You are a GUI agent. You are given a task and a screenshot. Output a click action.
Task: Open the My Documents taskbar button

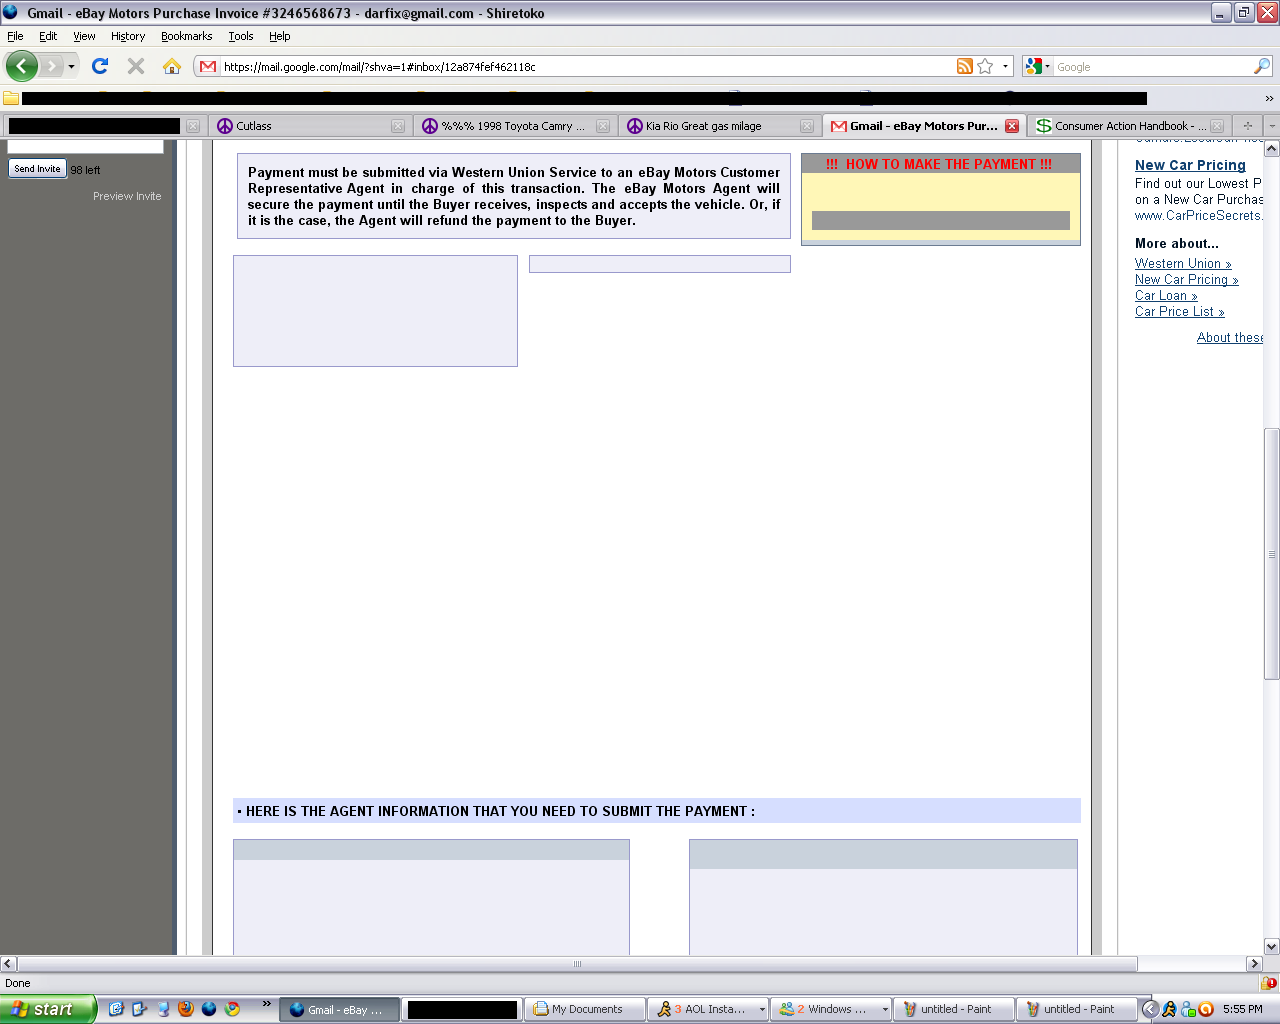(x=584, y=1009)
